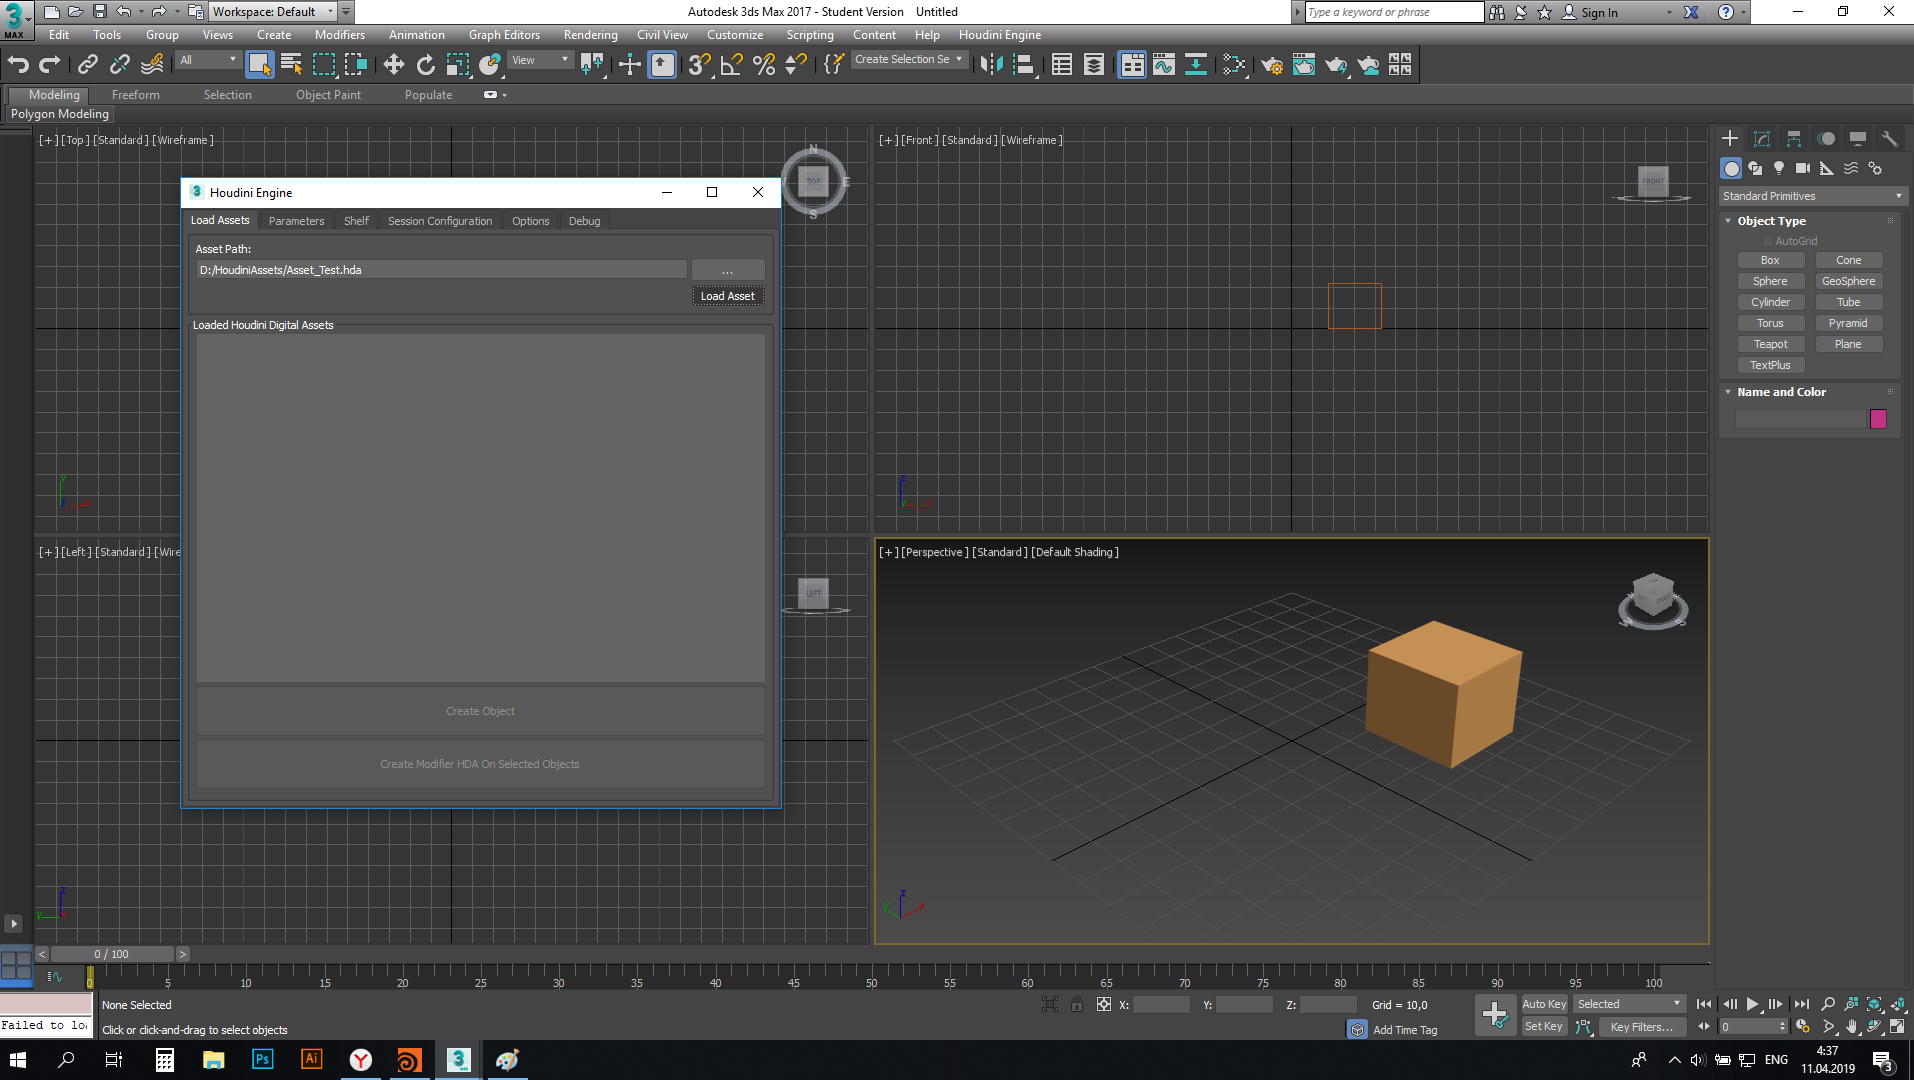Toggle the Ribbon display button
1914x1080 pixels.
(x=1132, y=65)
